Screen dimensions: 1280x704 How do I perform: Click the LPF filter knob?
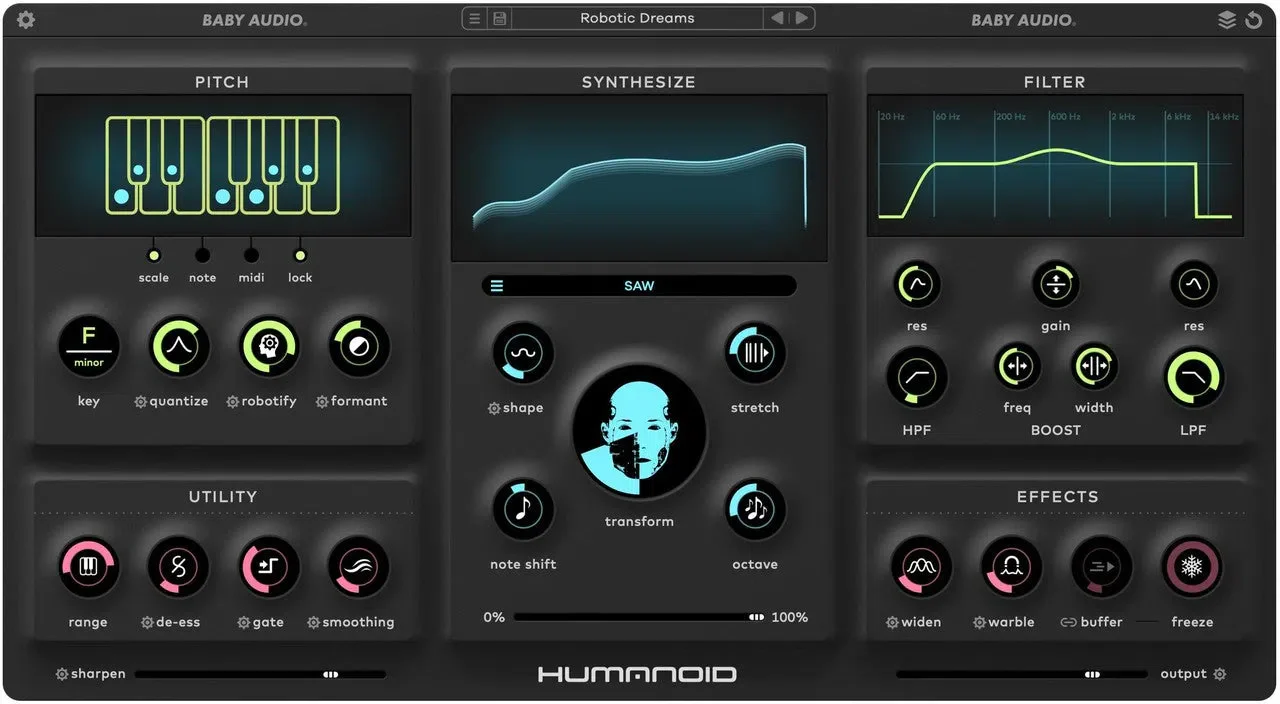pyautogui.click(x=1193, y=377)
